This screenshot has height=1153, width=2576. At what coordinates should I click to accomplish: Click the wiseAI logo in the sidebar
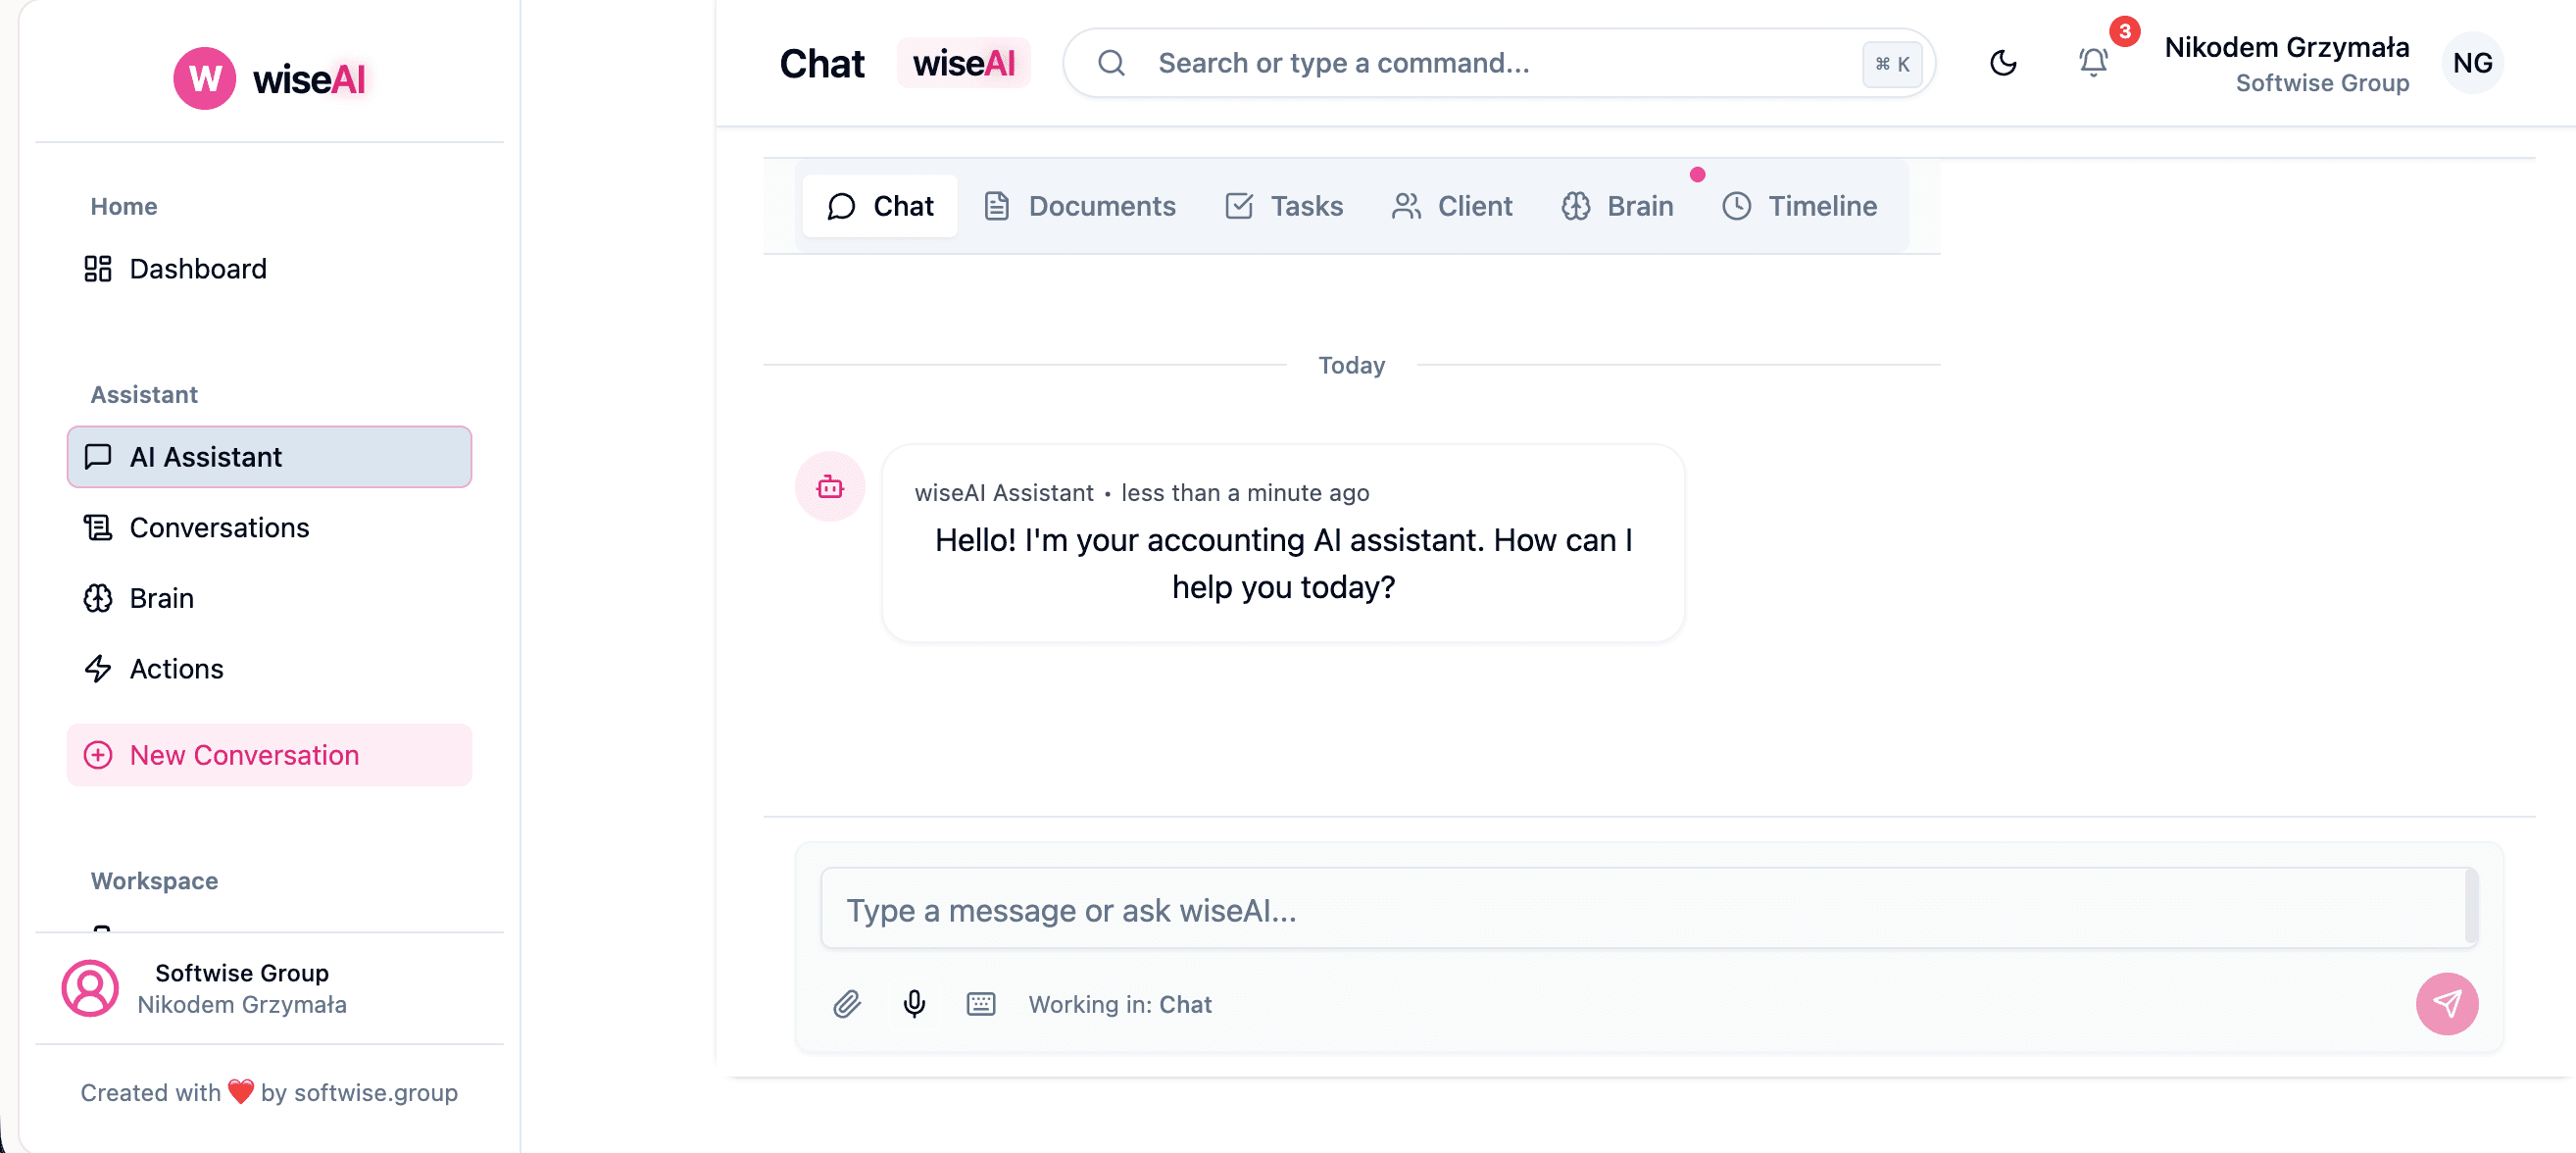tap(271, 77)
